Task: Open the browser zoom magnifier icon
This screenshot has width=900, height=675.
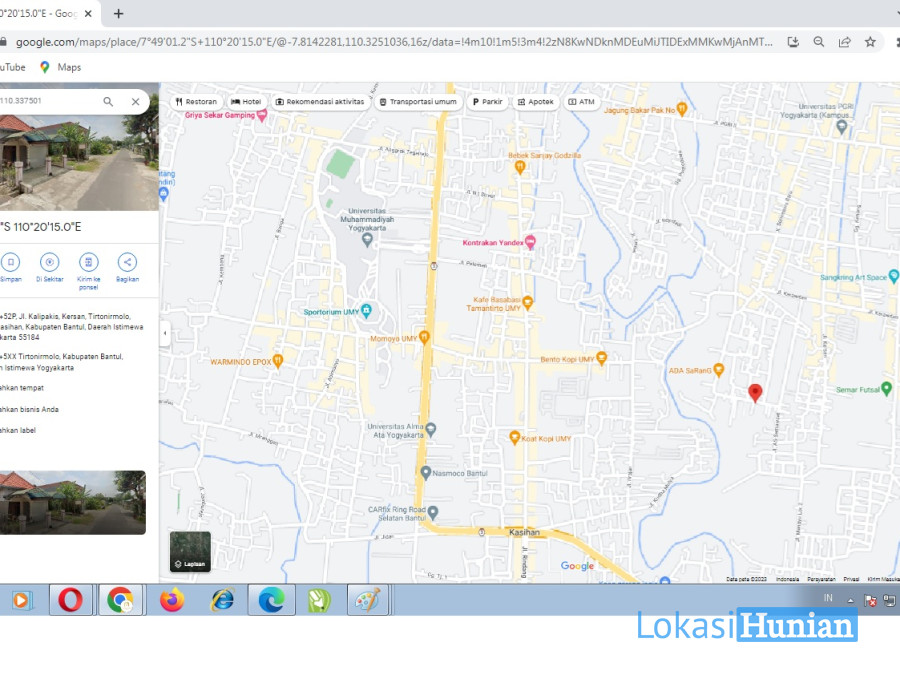Action: tap(818, 42)
